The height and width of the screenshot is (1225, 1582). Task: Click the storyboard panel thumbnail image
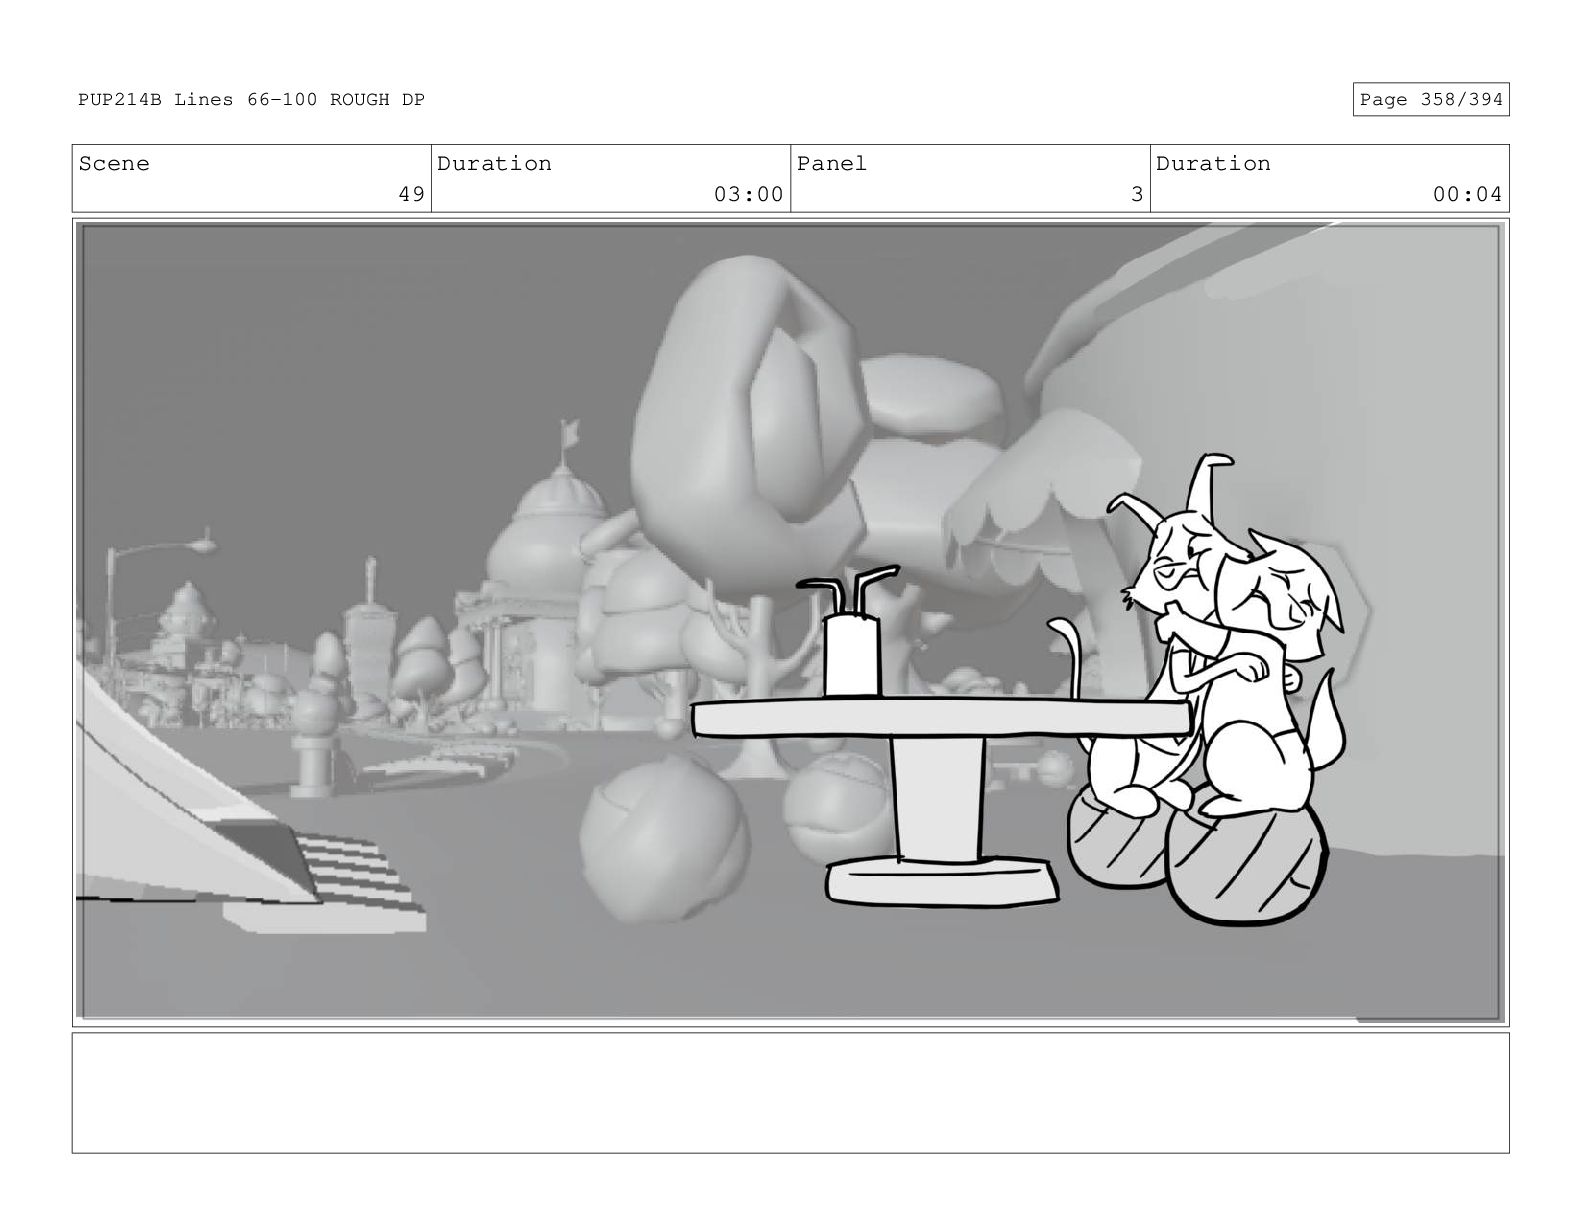coord(790,622)
